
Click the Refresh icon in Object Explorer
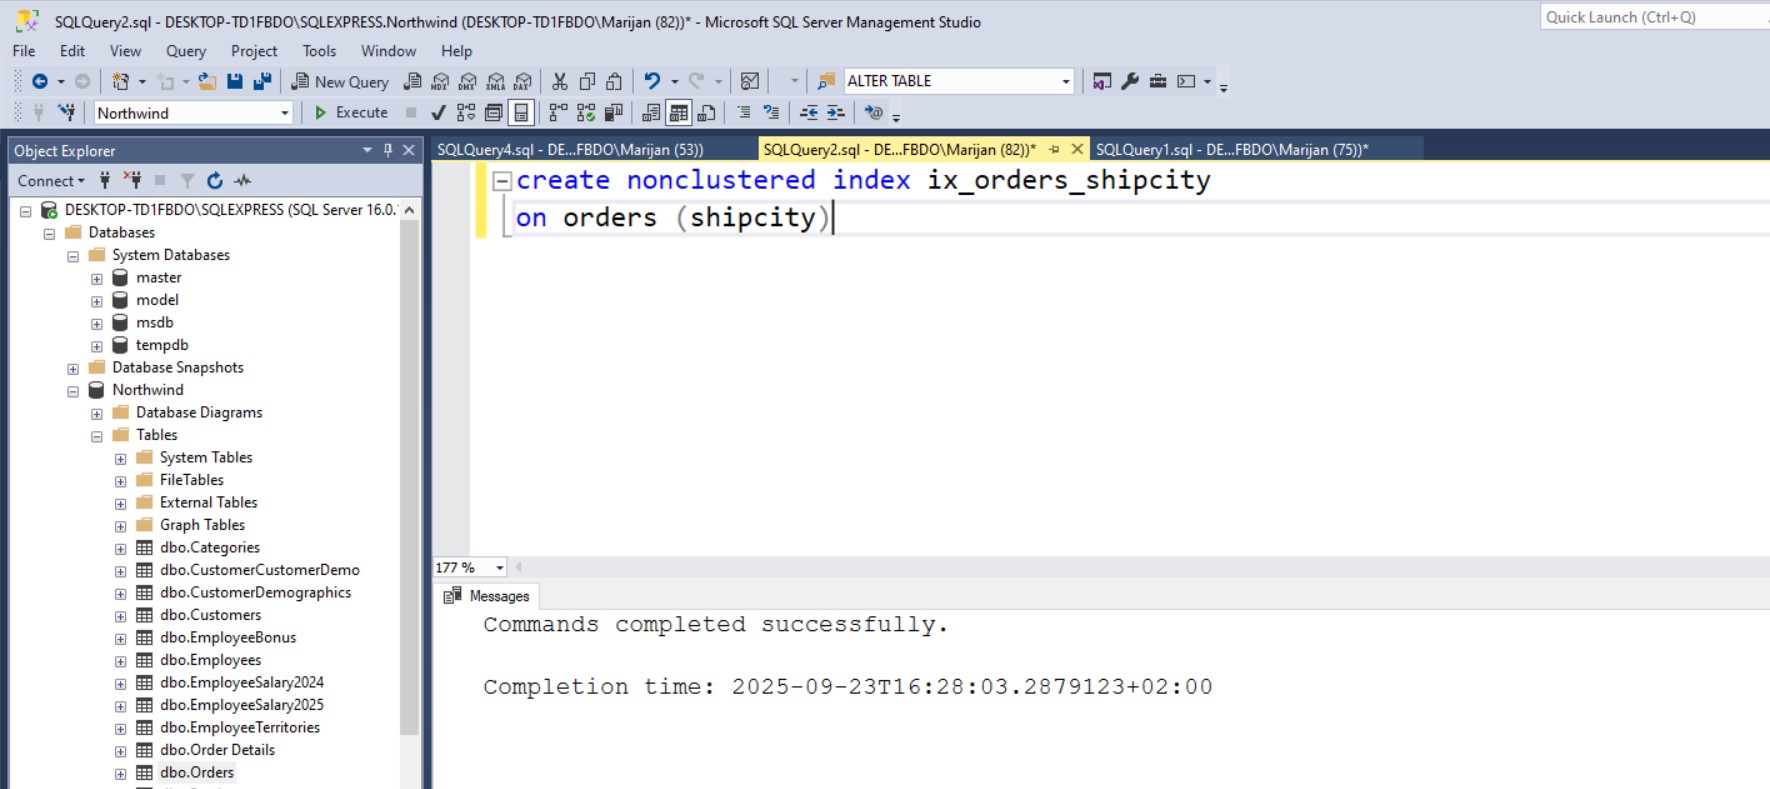pyautogui.click(x=214, y=181)
